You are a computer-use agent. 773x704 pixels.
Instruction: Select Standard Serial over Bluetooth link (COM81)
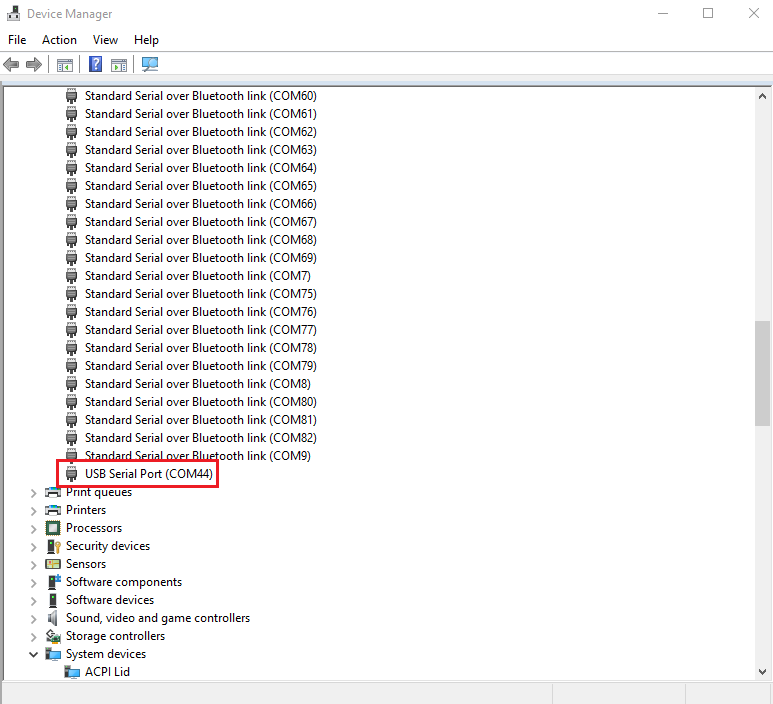(201, 420)
